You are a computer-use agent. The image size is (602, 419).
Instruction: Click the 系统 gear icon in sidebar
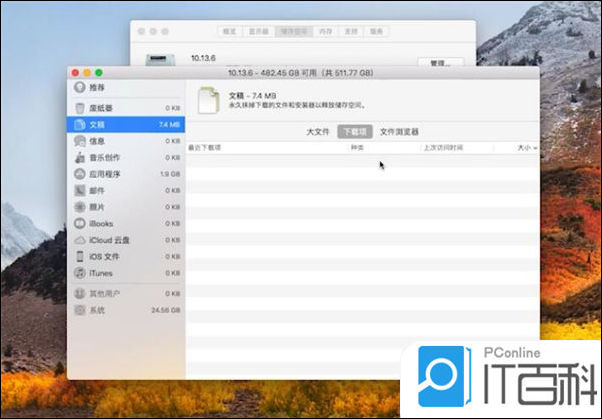pos(80,310)
